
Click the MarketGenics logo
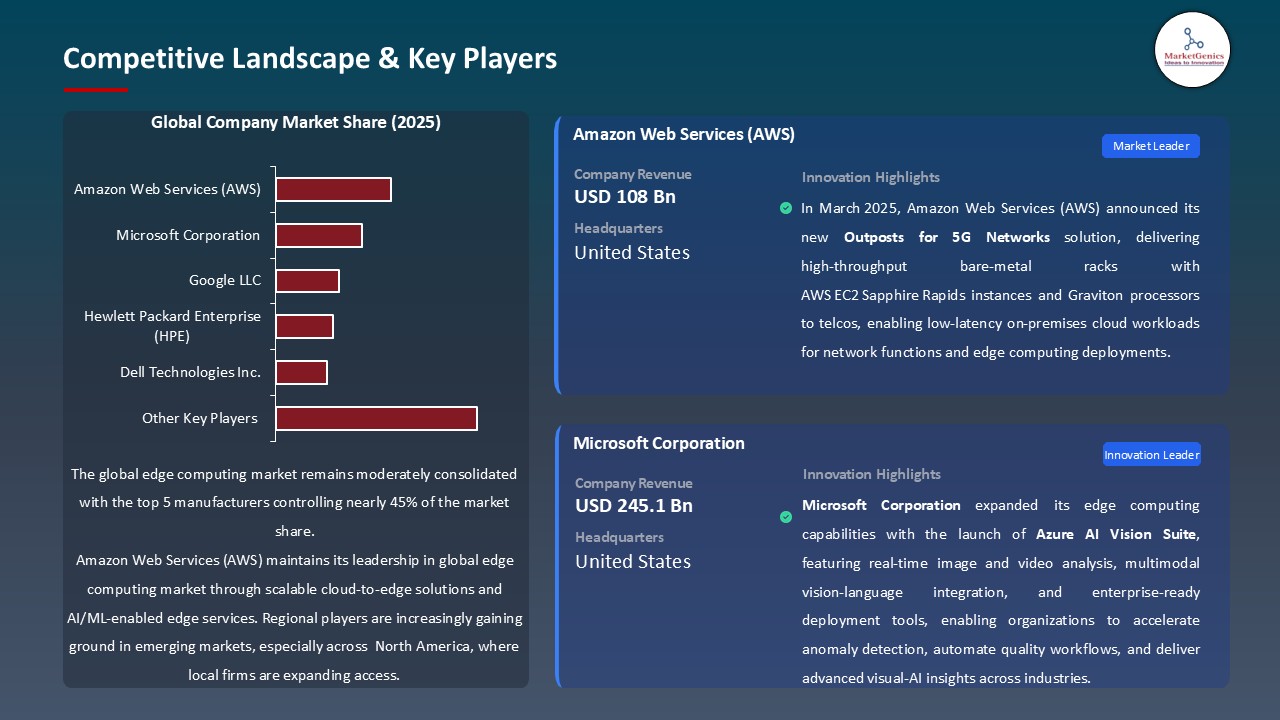click(1192, 50)
